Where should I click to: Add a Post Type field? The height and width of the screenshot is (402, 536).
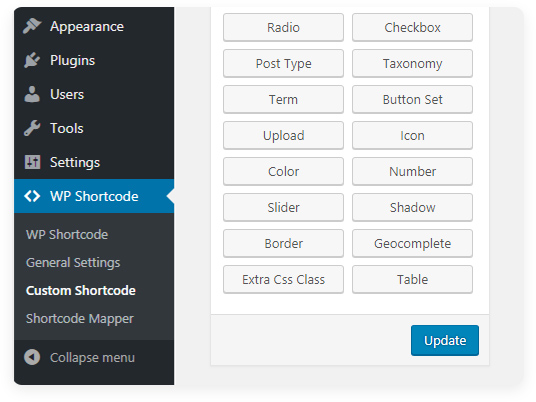click(x=283, y=63)
